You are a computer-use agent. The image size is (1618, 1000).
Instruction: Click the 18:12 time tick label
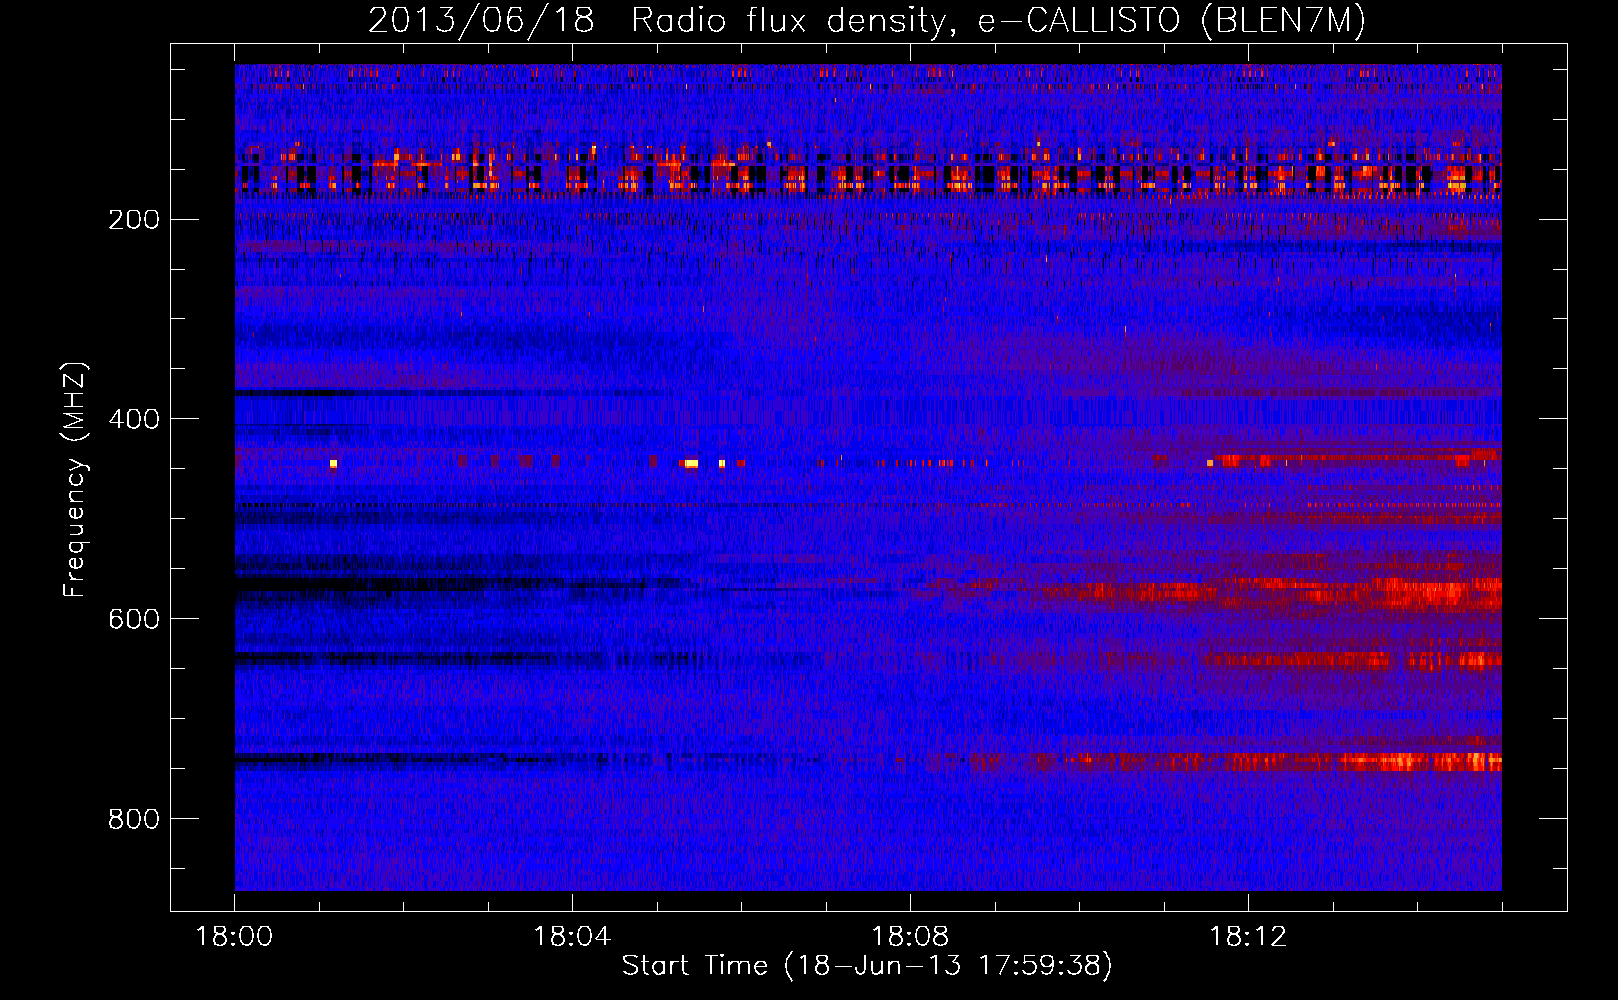point(1248,937)
